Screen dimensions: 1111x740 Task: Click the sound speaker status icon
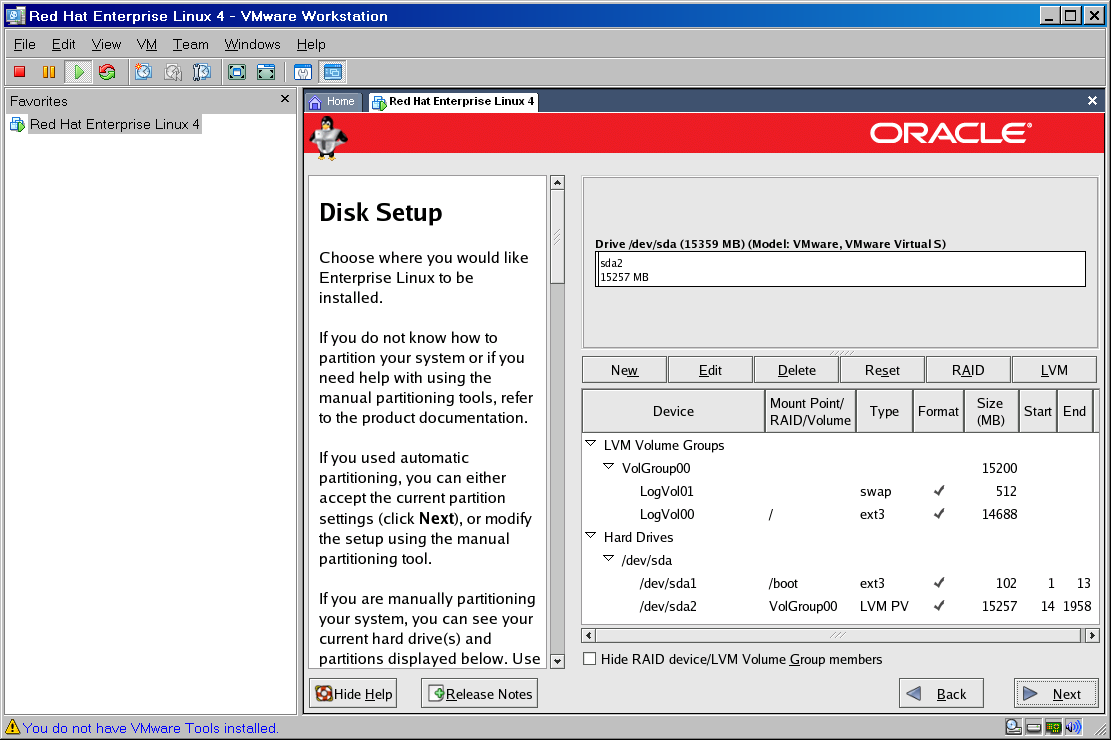1073,727
